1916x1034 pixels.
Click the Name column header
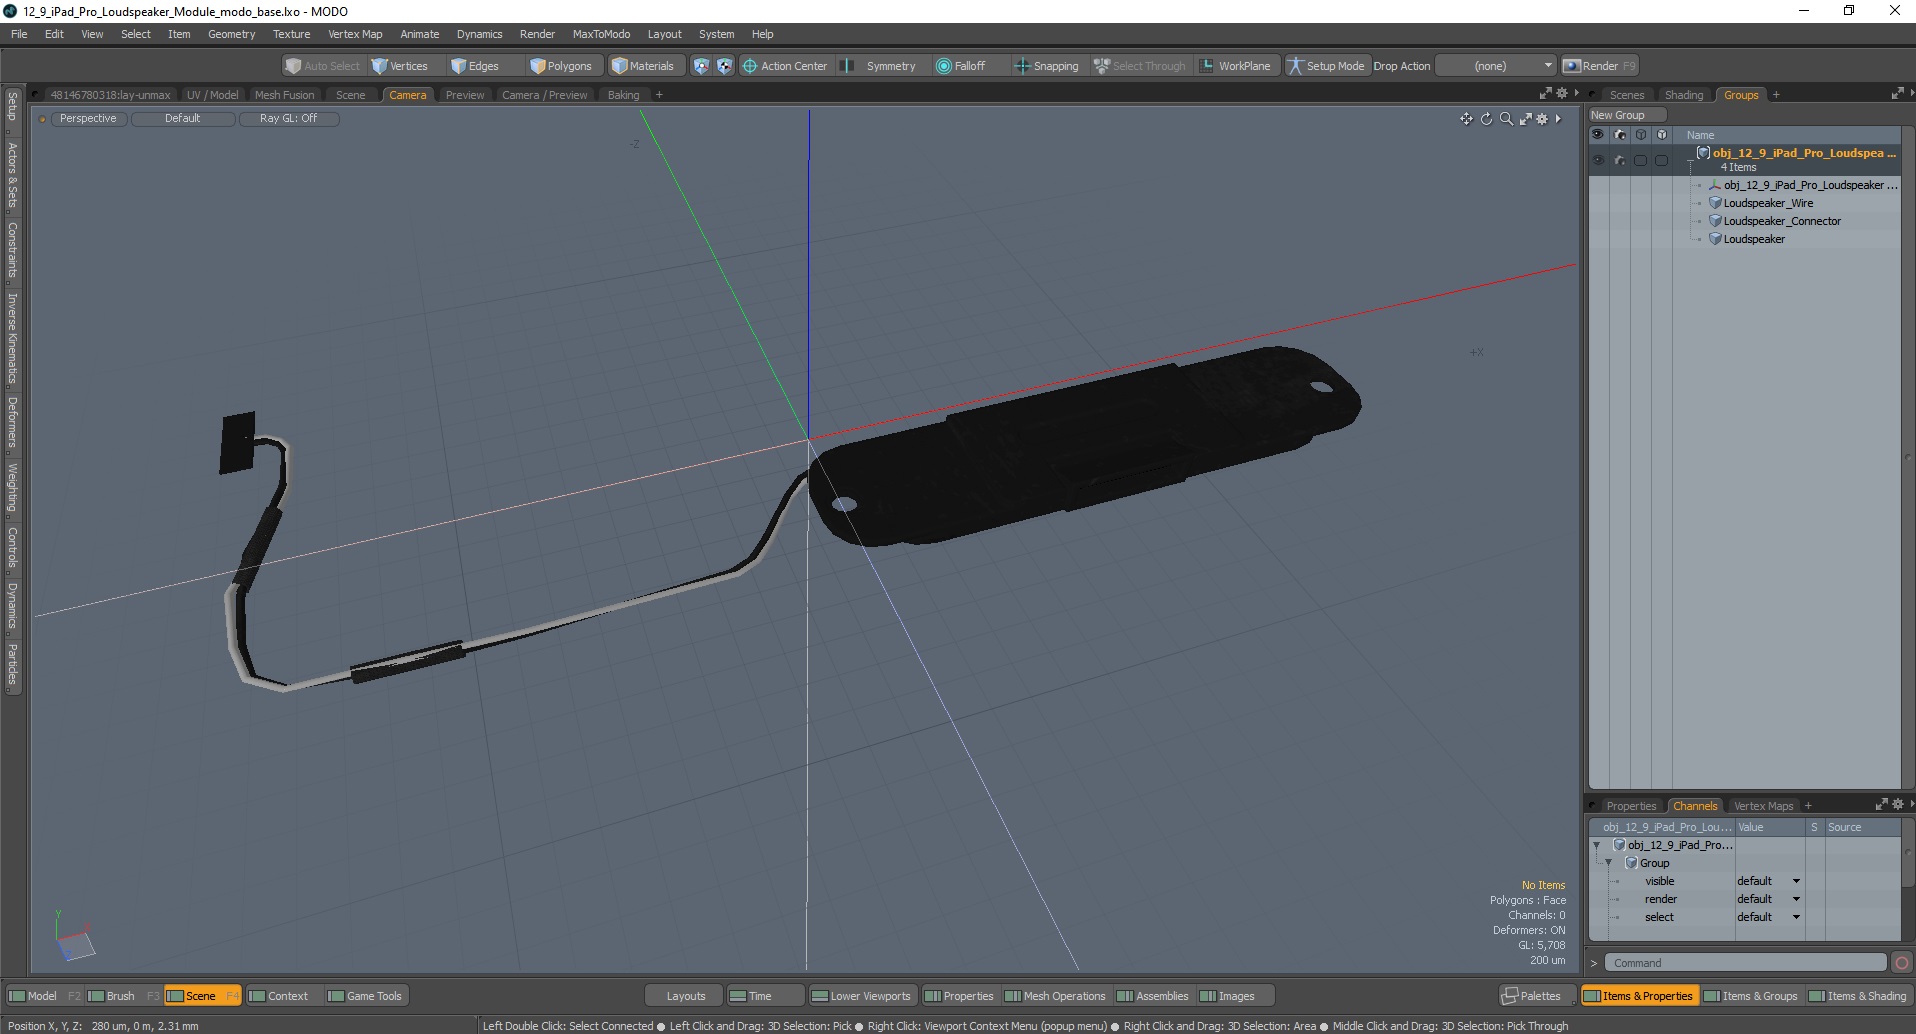(x=1700, y=135)
